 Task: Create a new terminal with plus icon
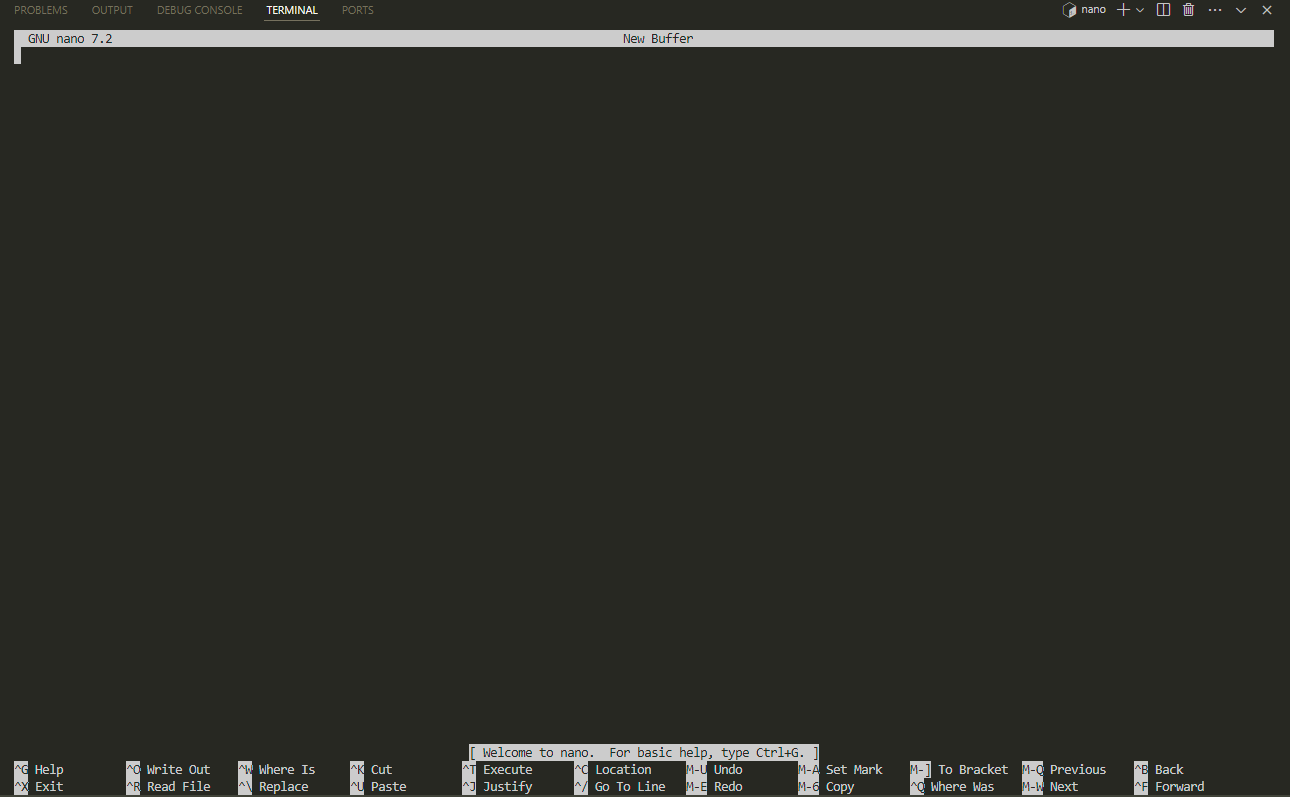coord(1123,10)
